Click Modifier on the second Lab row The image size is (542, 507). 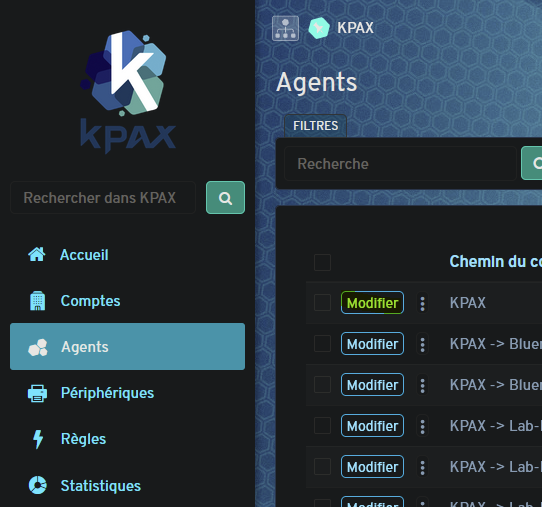pyautogui.click(x=372, y=467)
